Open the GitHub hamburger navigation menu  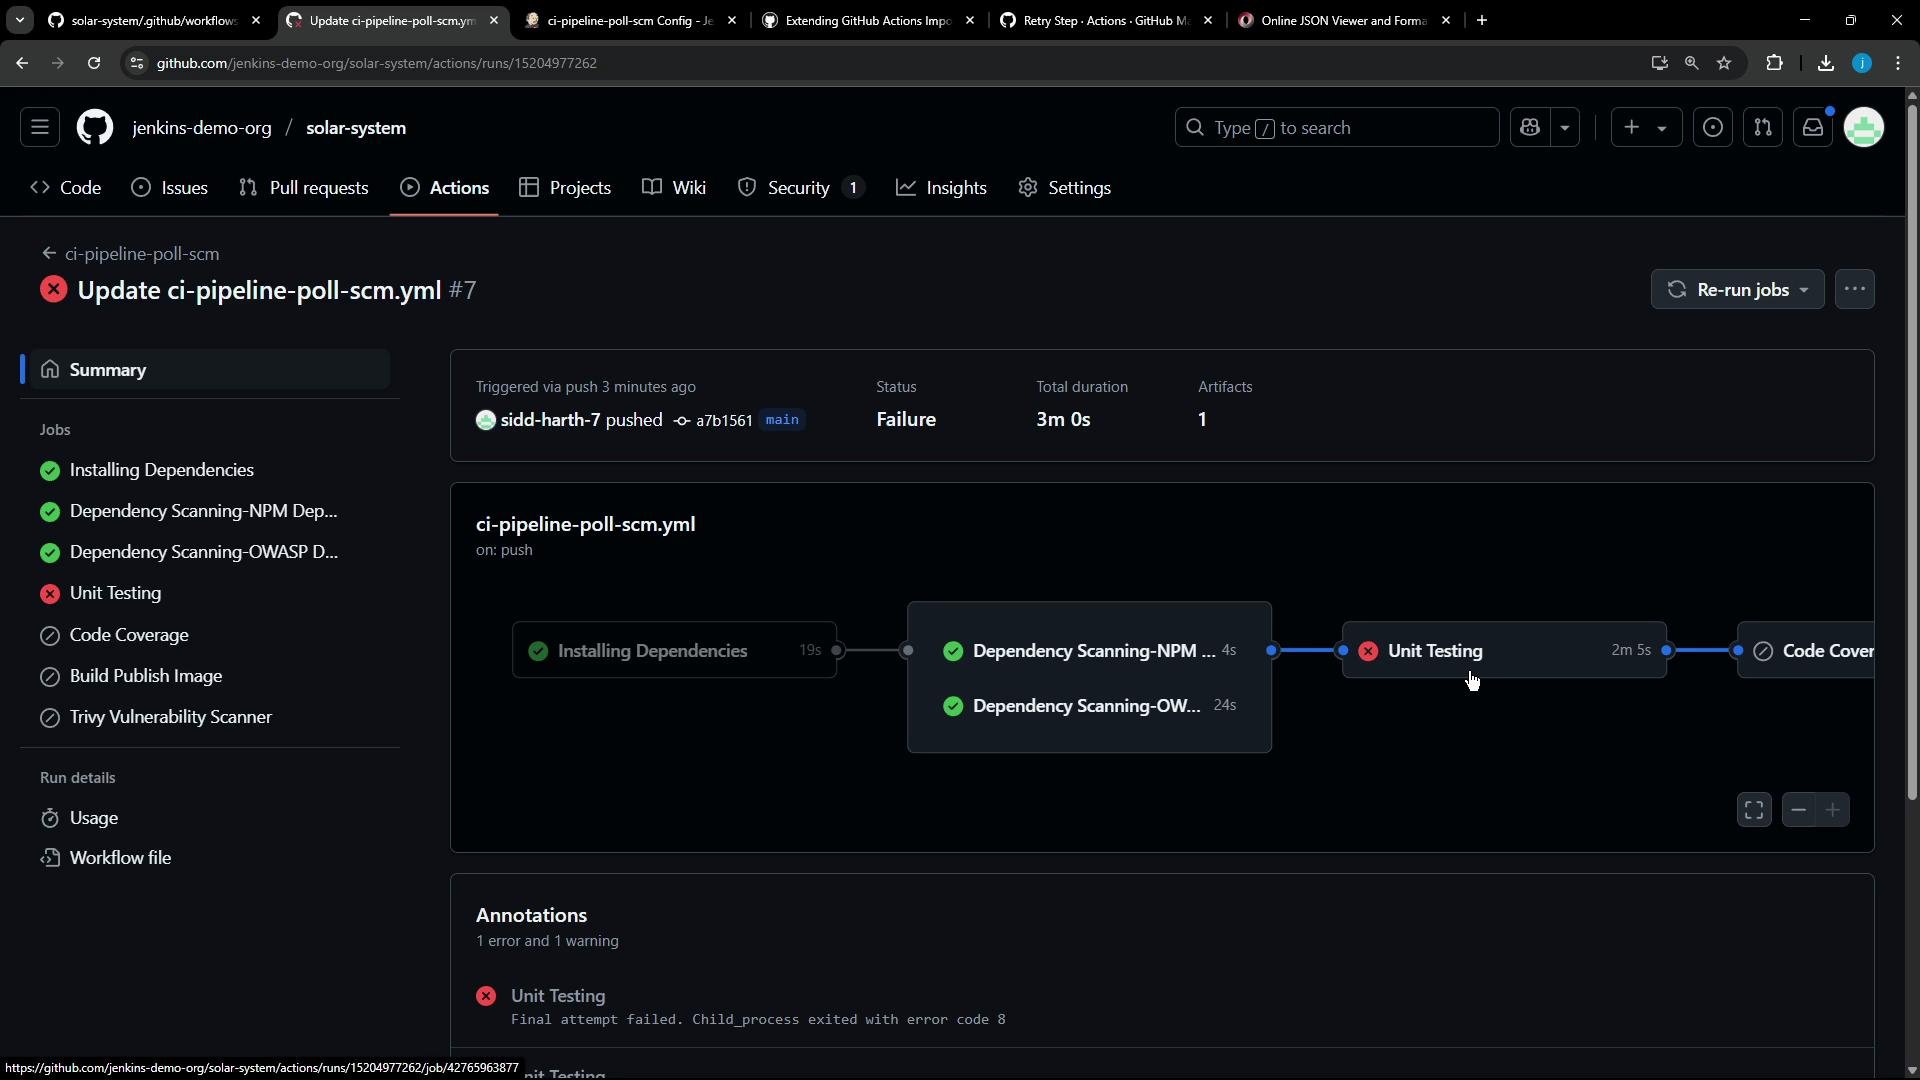tap(40, 128)
